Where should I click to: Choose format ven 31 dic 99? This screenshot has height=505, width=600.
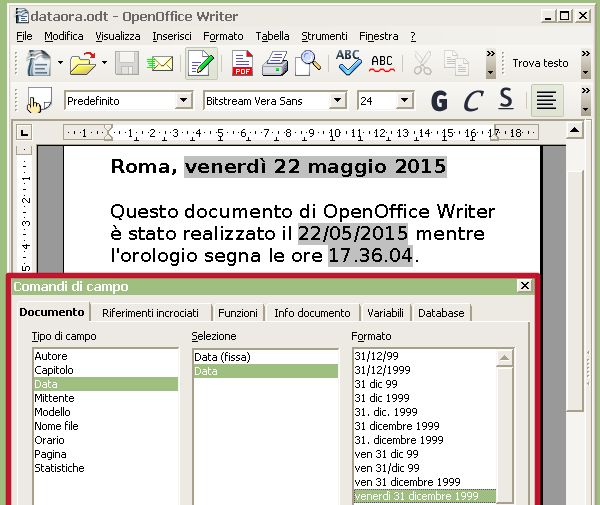click(x=425, y=454)
